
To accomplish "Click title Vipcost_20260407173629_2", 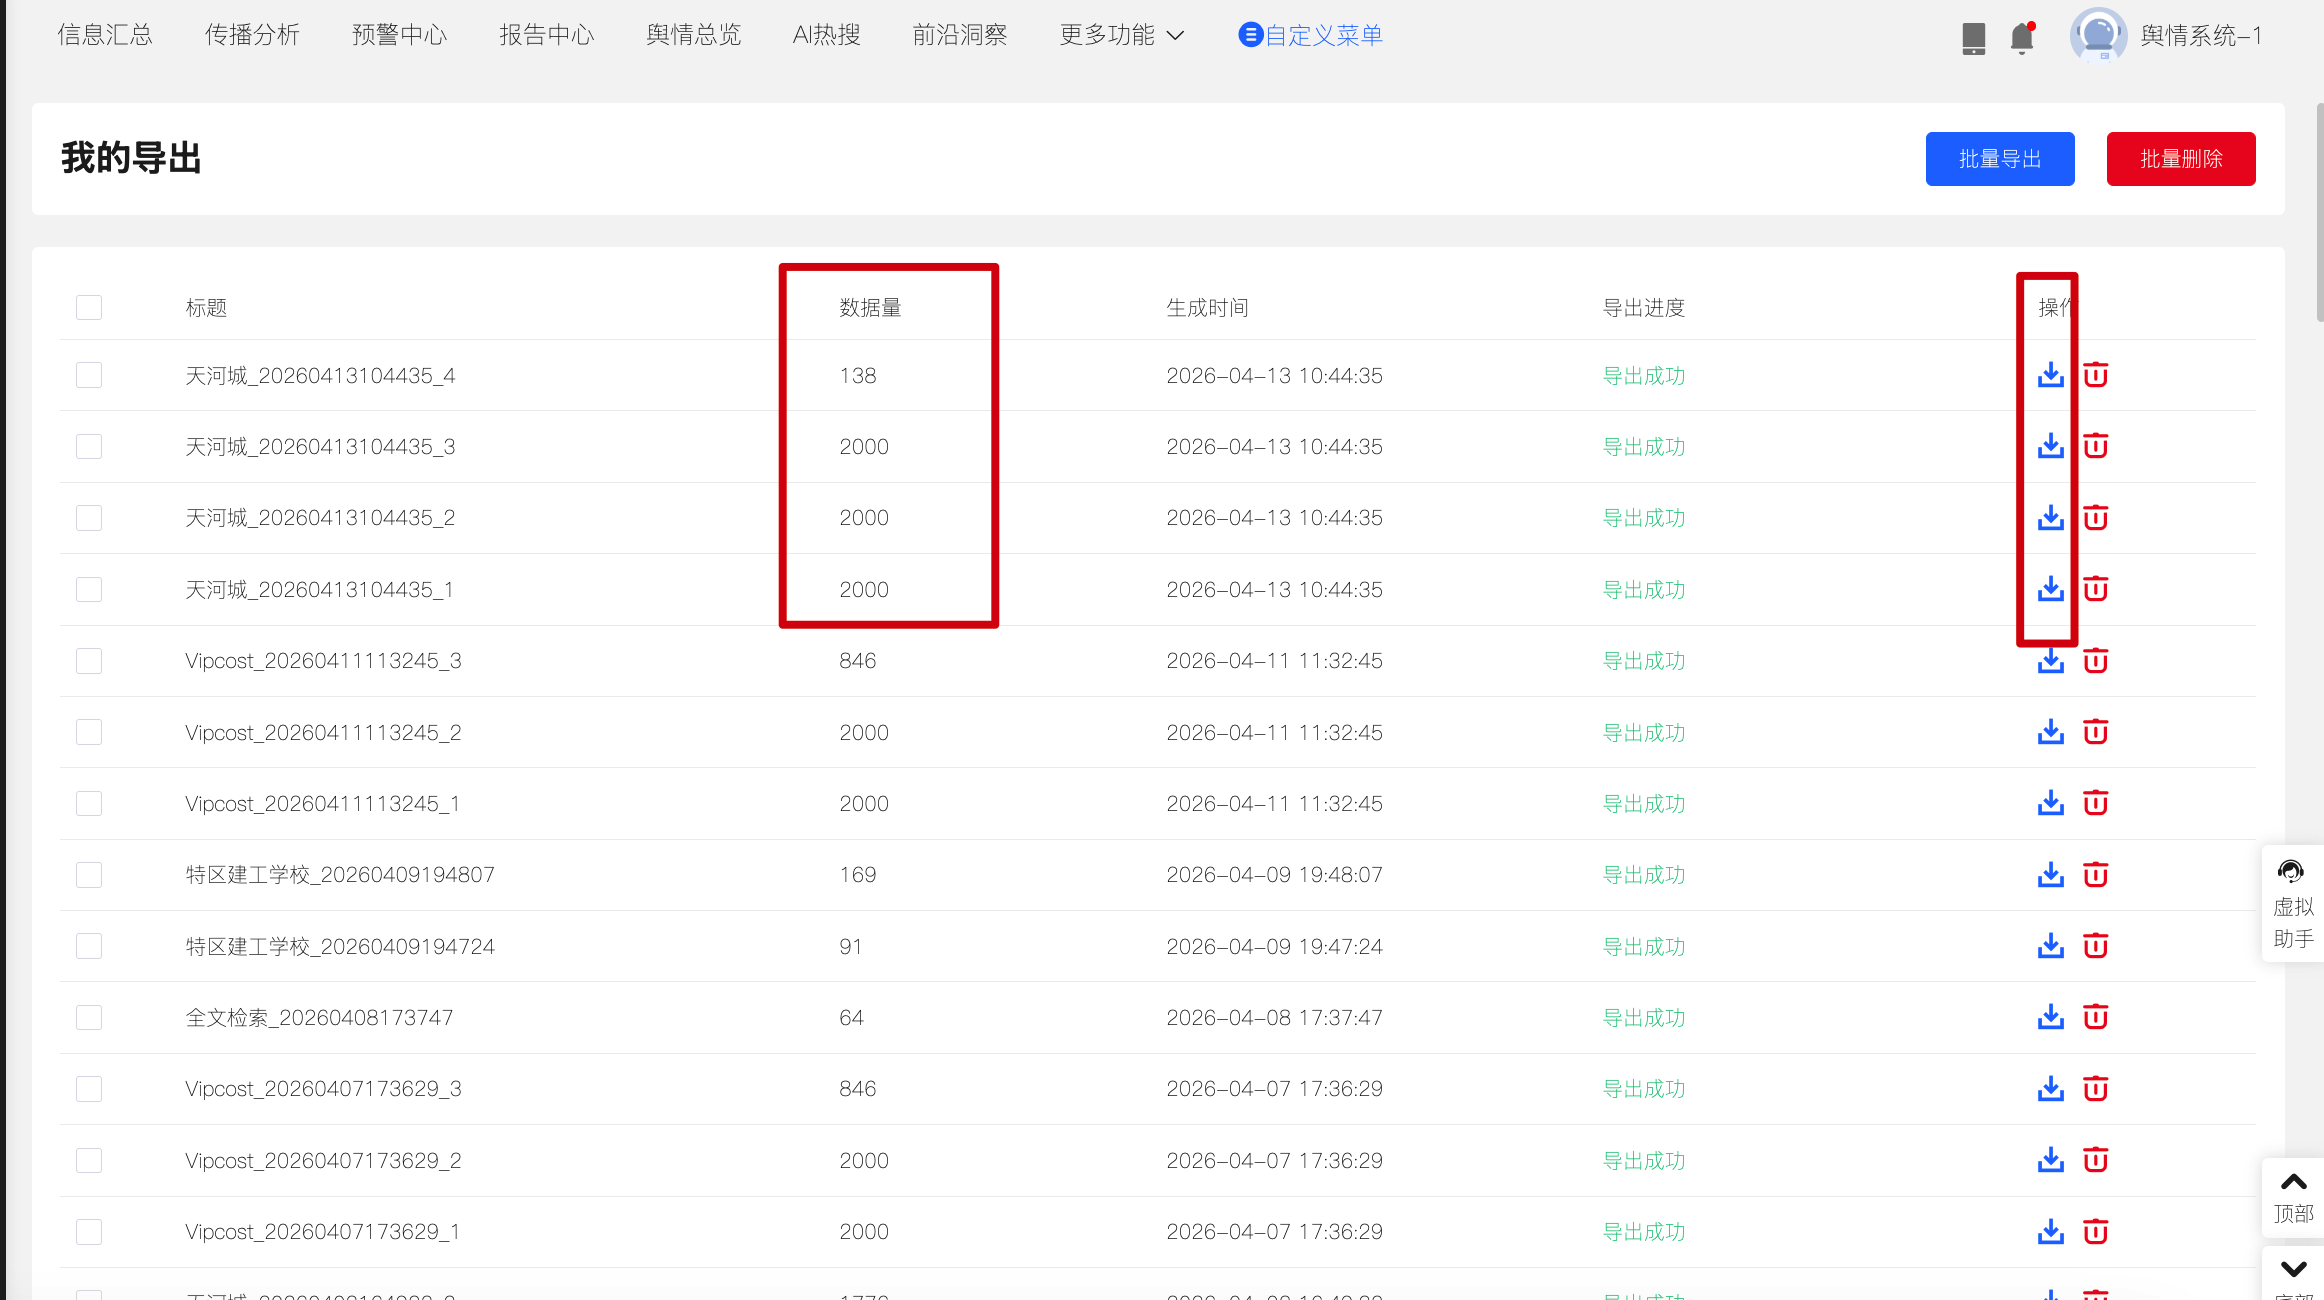I will [x=323, y=1160].
